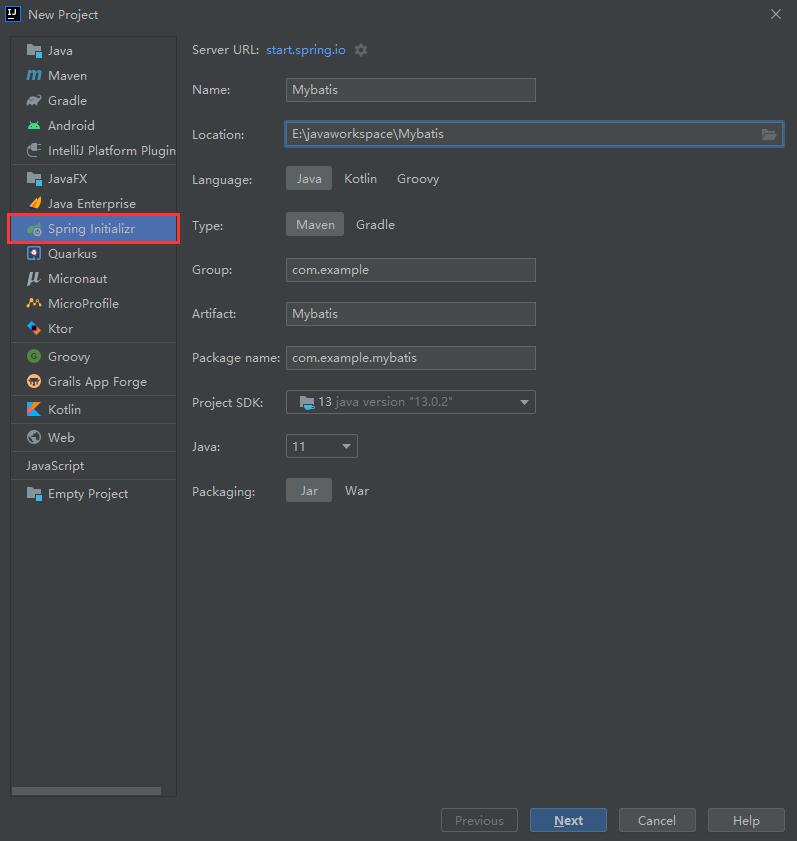This screenshot has width=797, height=841.
Task: Select the Ktor icon in project list
Action: click(x=34, y=329)
